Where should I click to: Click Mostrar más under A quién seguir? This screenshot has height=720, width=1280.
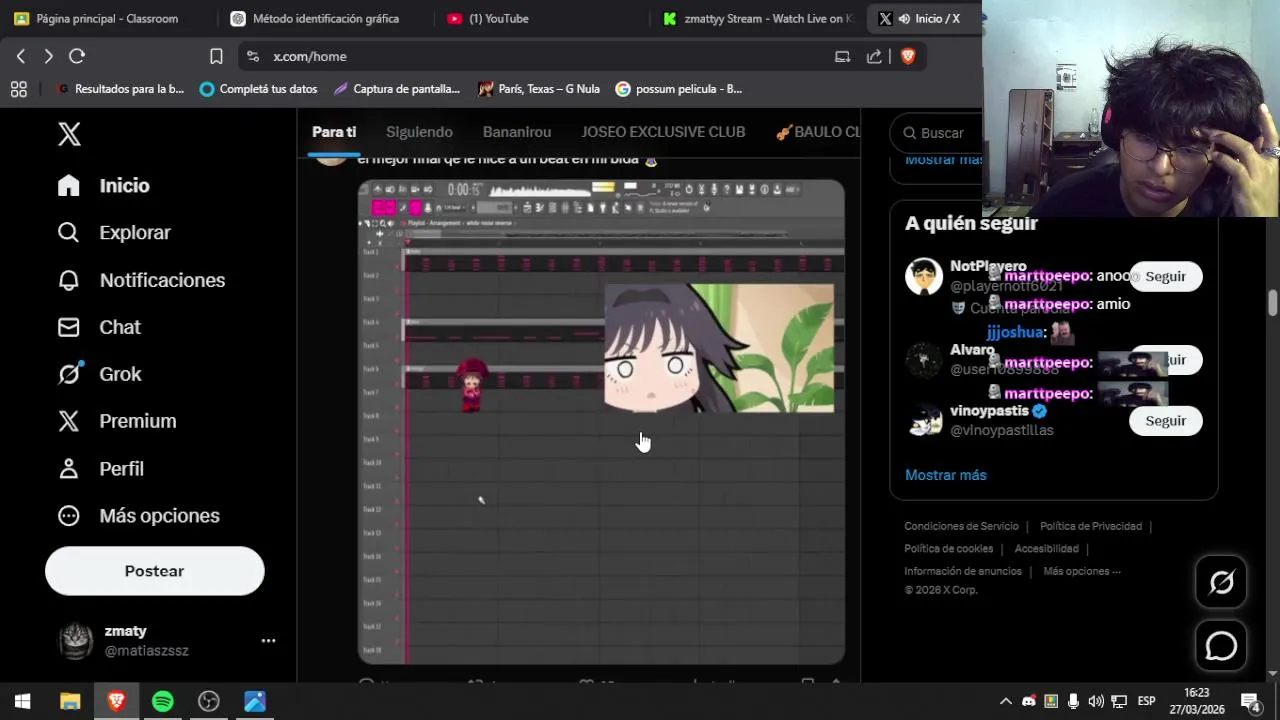coord(945,475)
